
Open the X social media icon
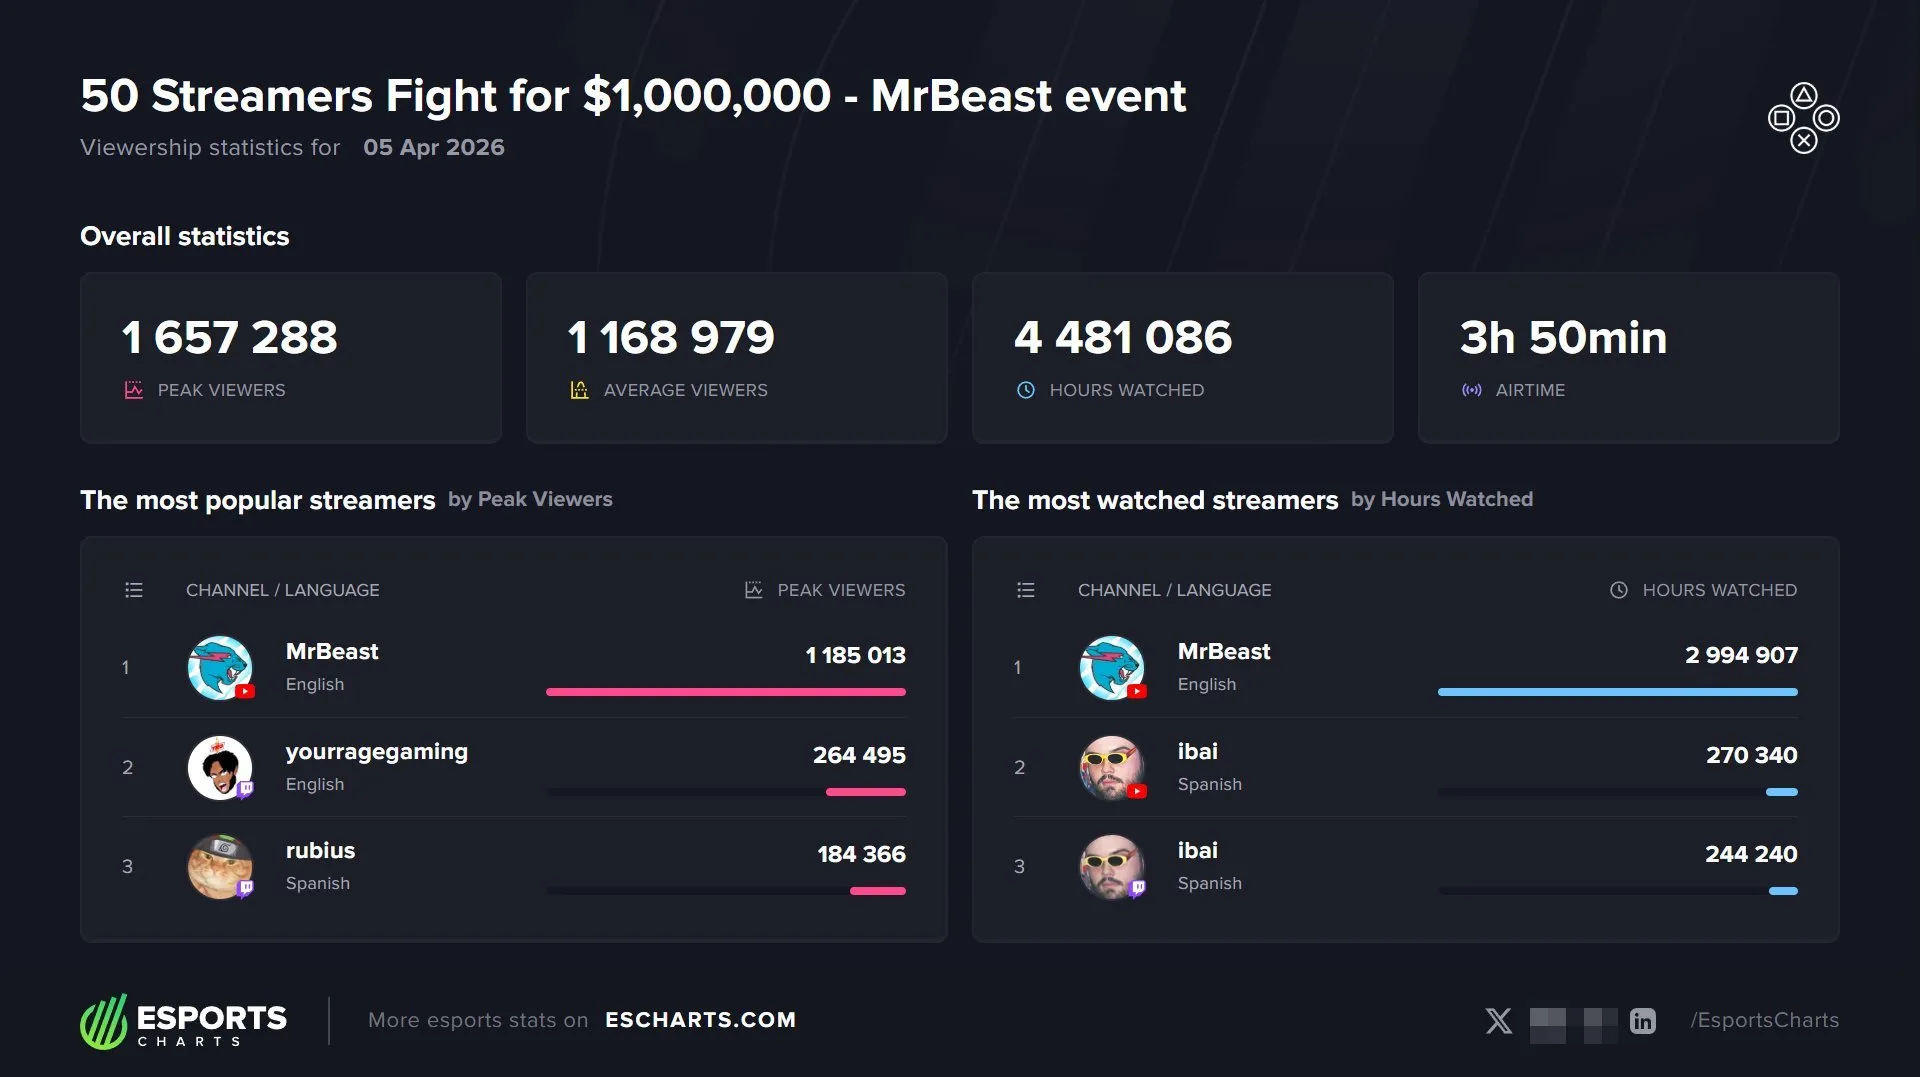pos(1498,1020)
